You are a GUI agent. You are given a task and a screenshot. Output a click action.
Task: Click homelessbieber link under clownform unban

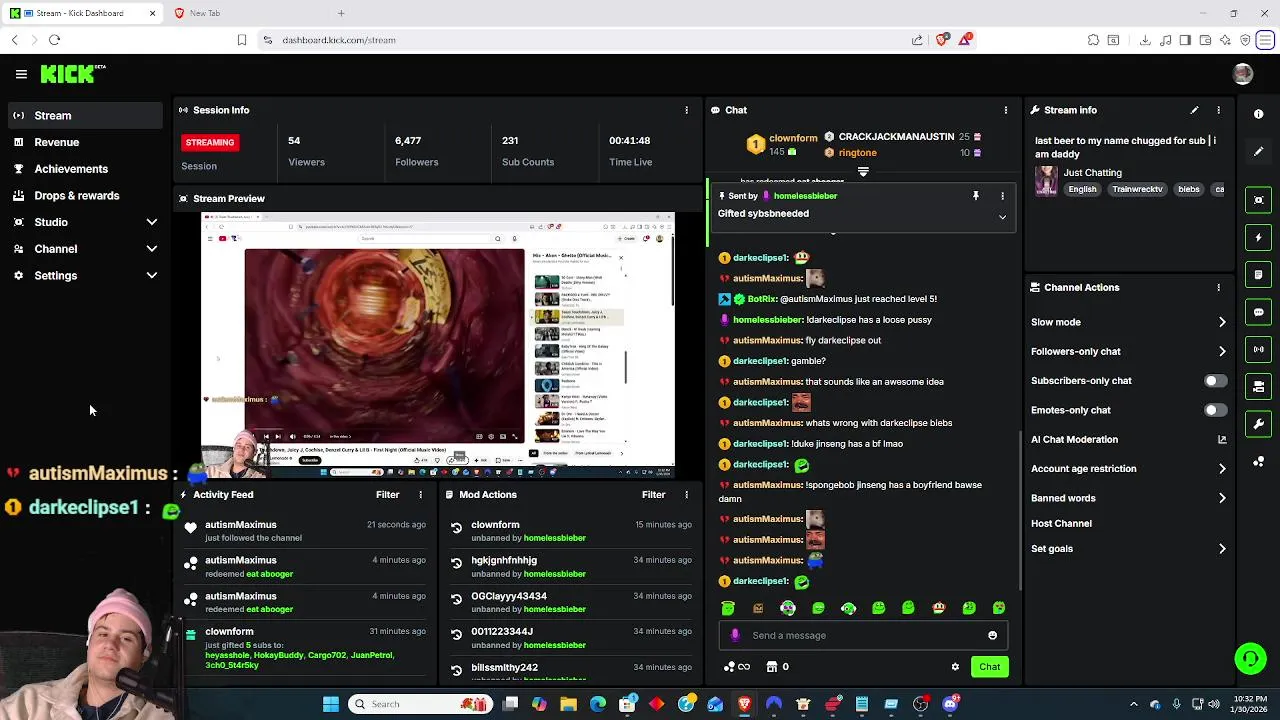point(554,538)
